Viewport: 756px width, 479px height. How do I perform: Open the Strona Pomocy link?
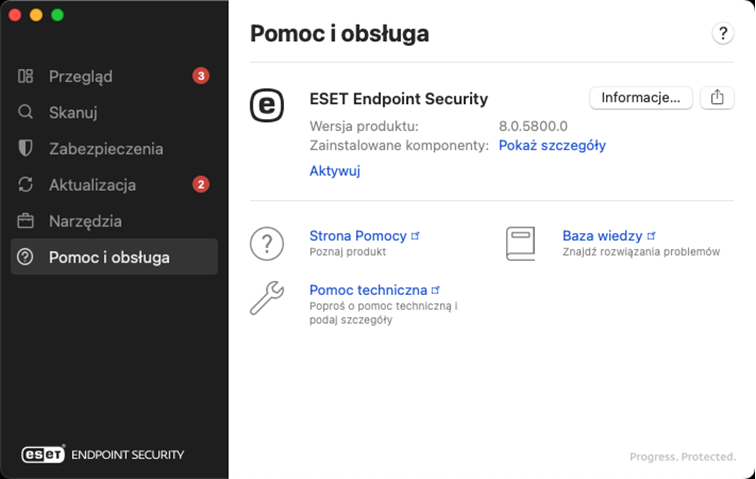(x=358, y=236)
